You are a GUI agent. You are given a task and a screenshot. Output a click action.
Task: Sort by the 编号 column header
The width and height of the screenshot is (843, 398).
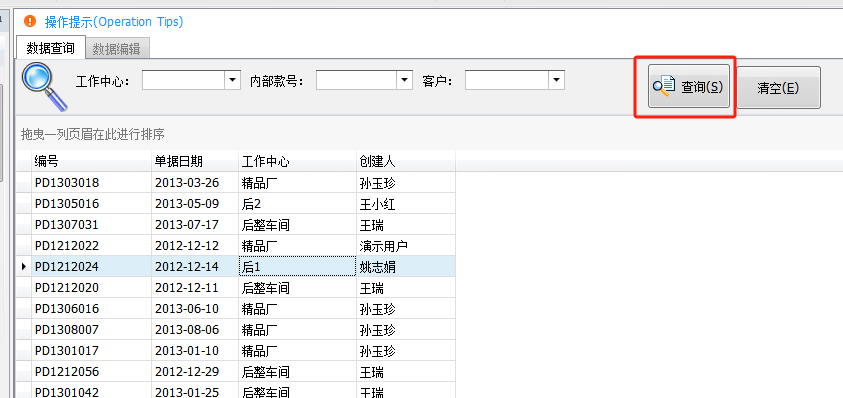point(91,161)
